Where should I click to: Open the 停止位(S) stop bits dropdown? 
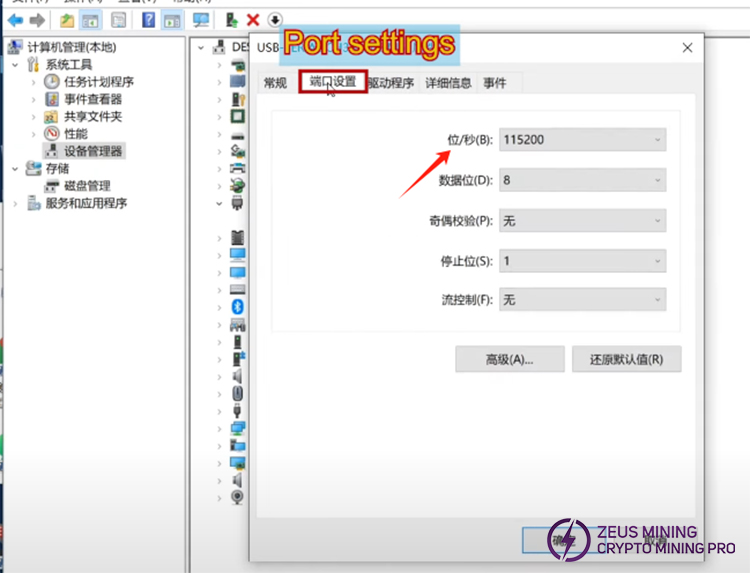tap(582, 260)
